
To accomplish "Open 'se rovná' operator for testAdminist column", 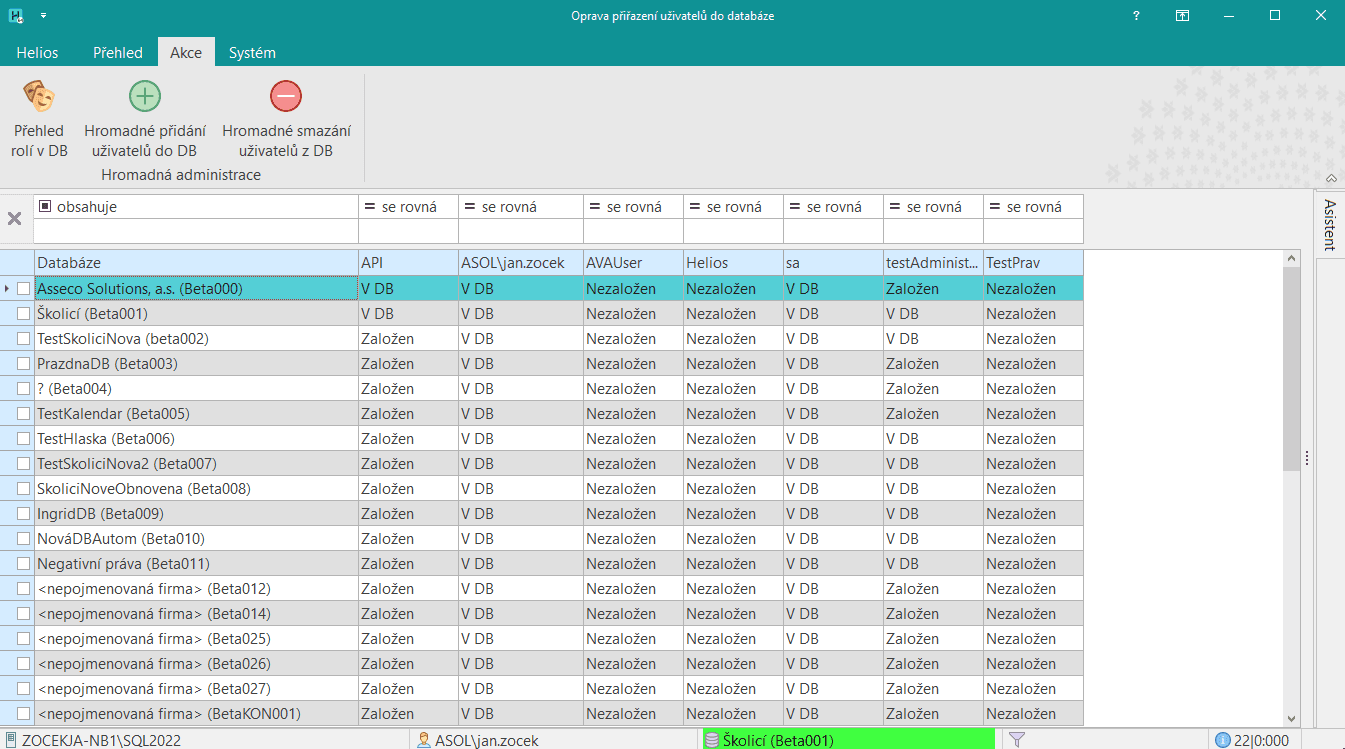I will pyautogui.click(x=933, y=207).
